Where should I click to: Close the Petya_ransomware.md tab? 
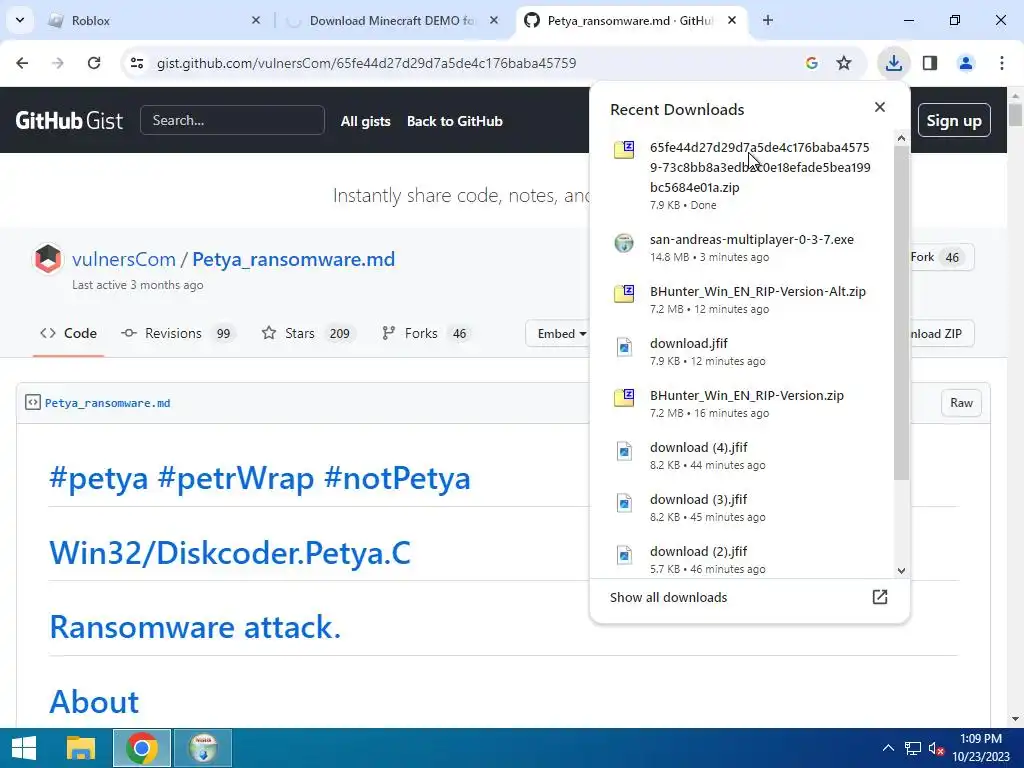(732, 20)
